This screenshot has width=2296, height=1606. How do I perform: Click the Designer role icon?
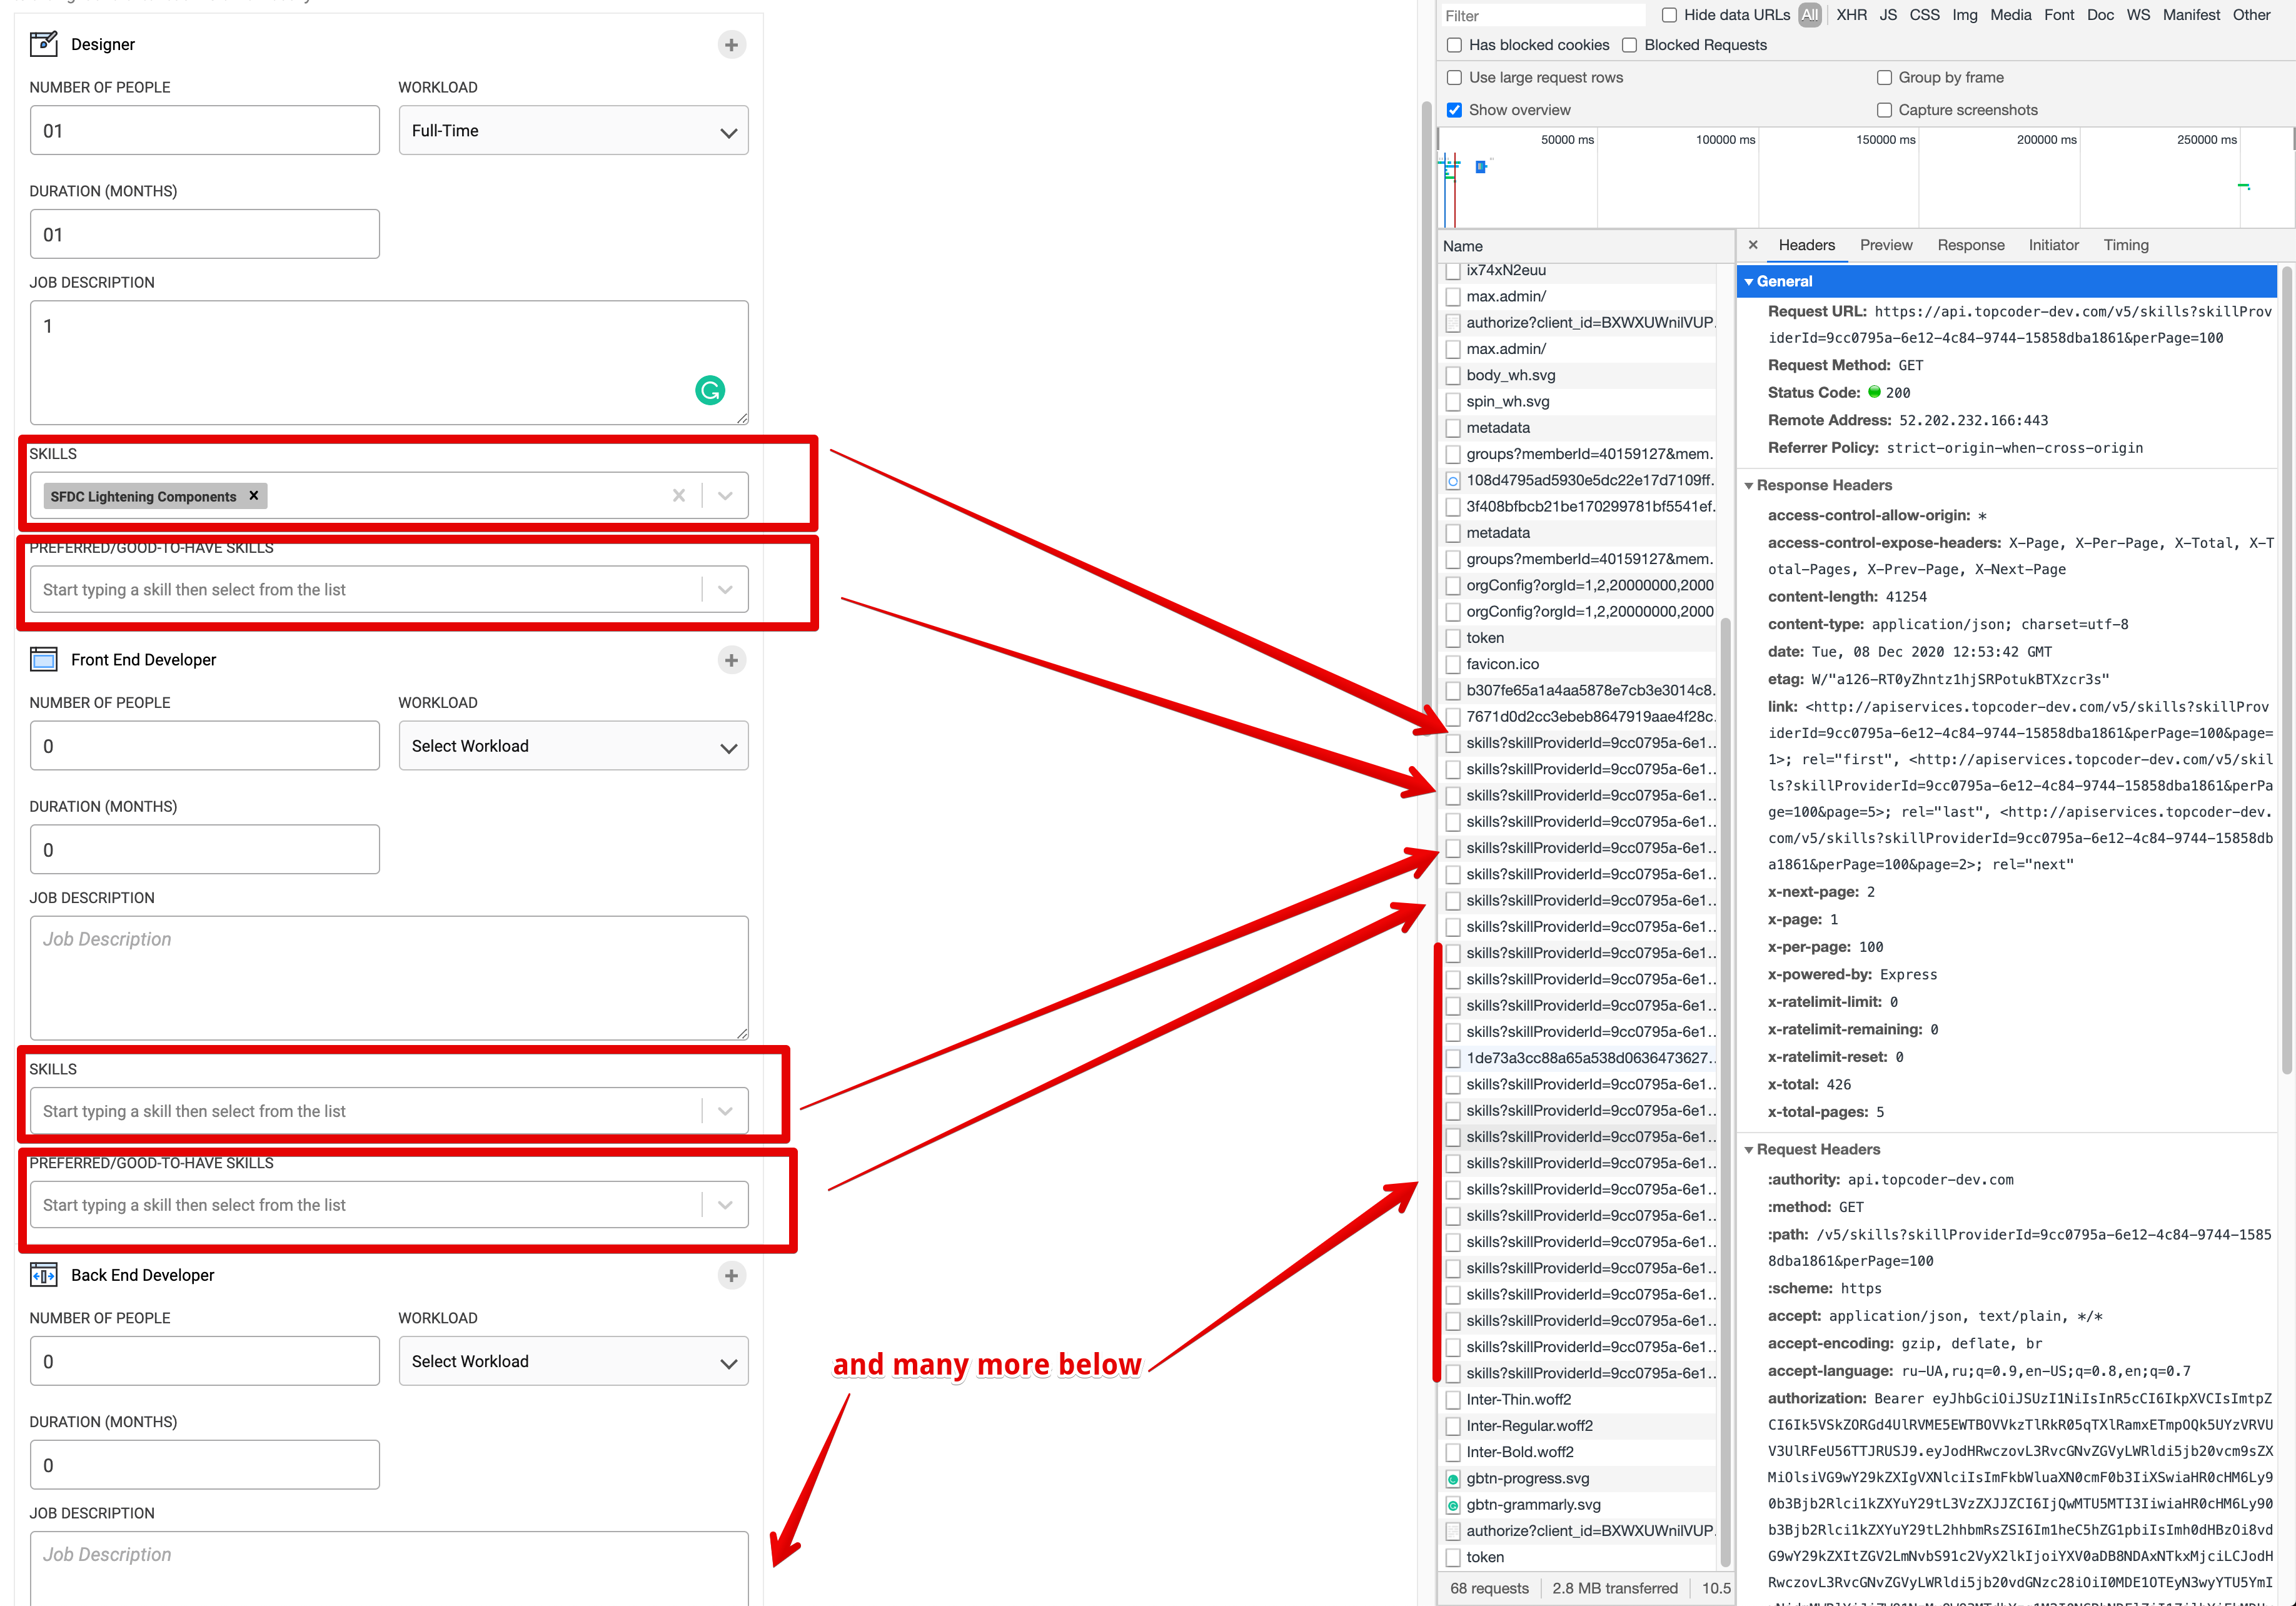pyautogui.click(x=44, y=44)
